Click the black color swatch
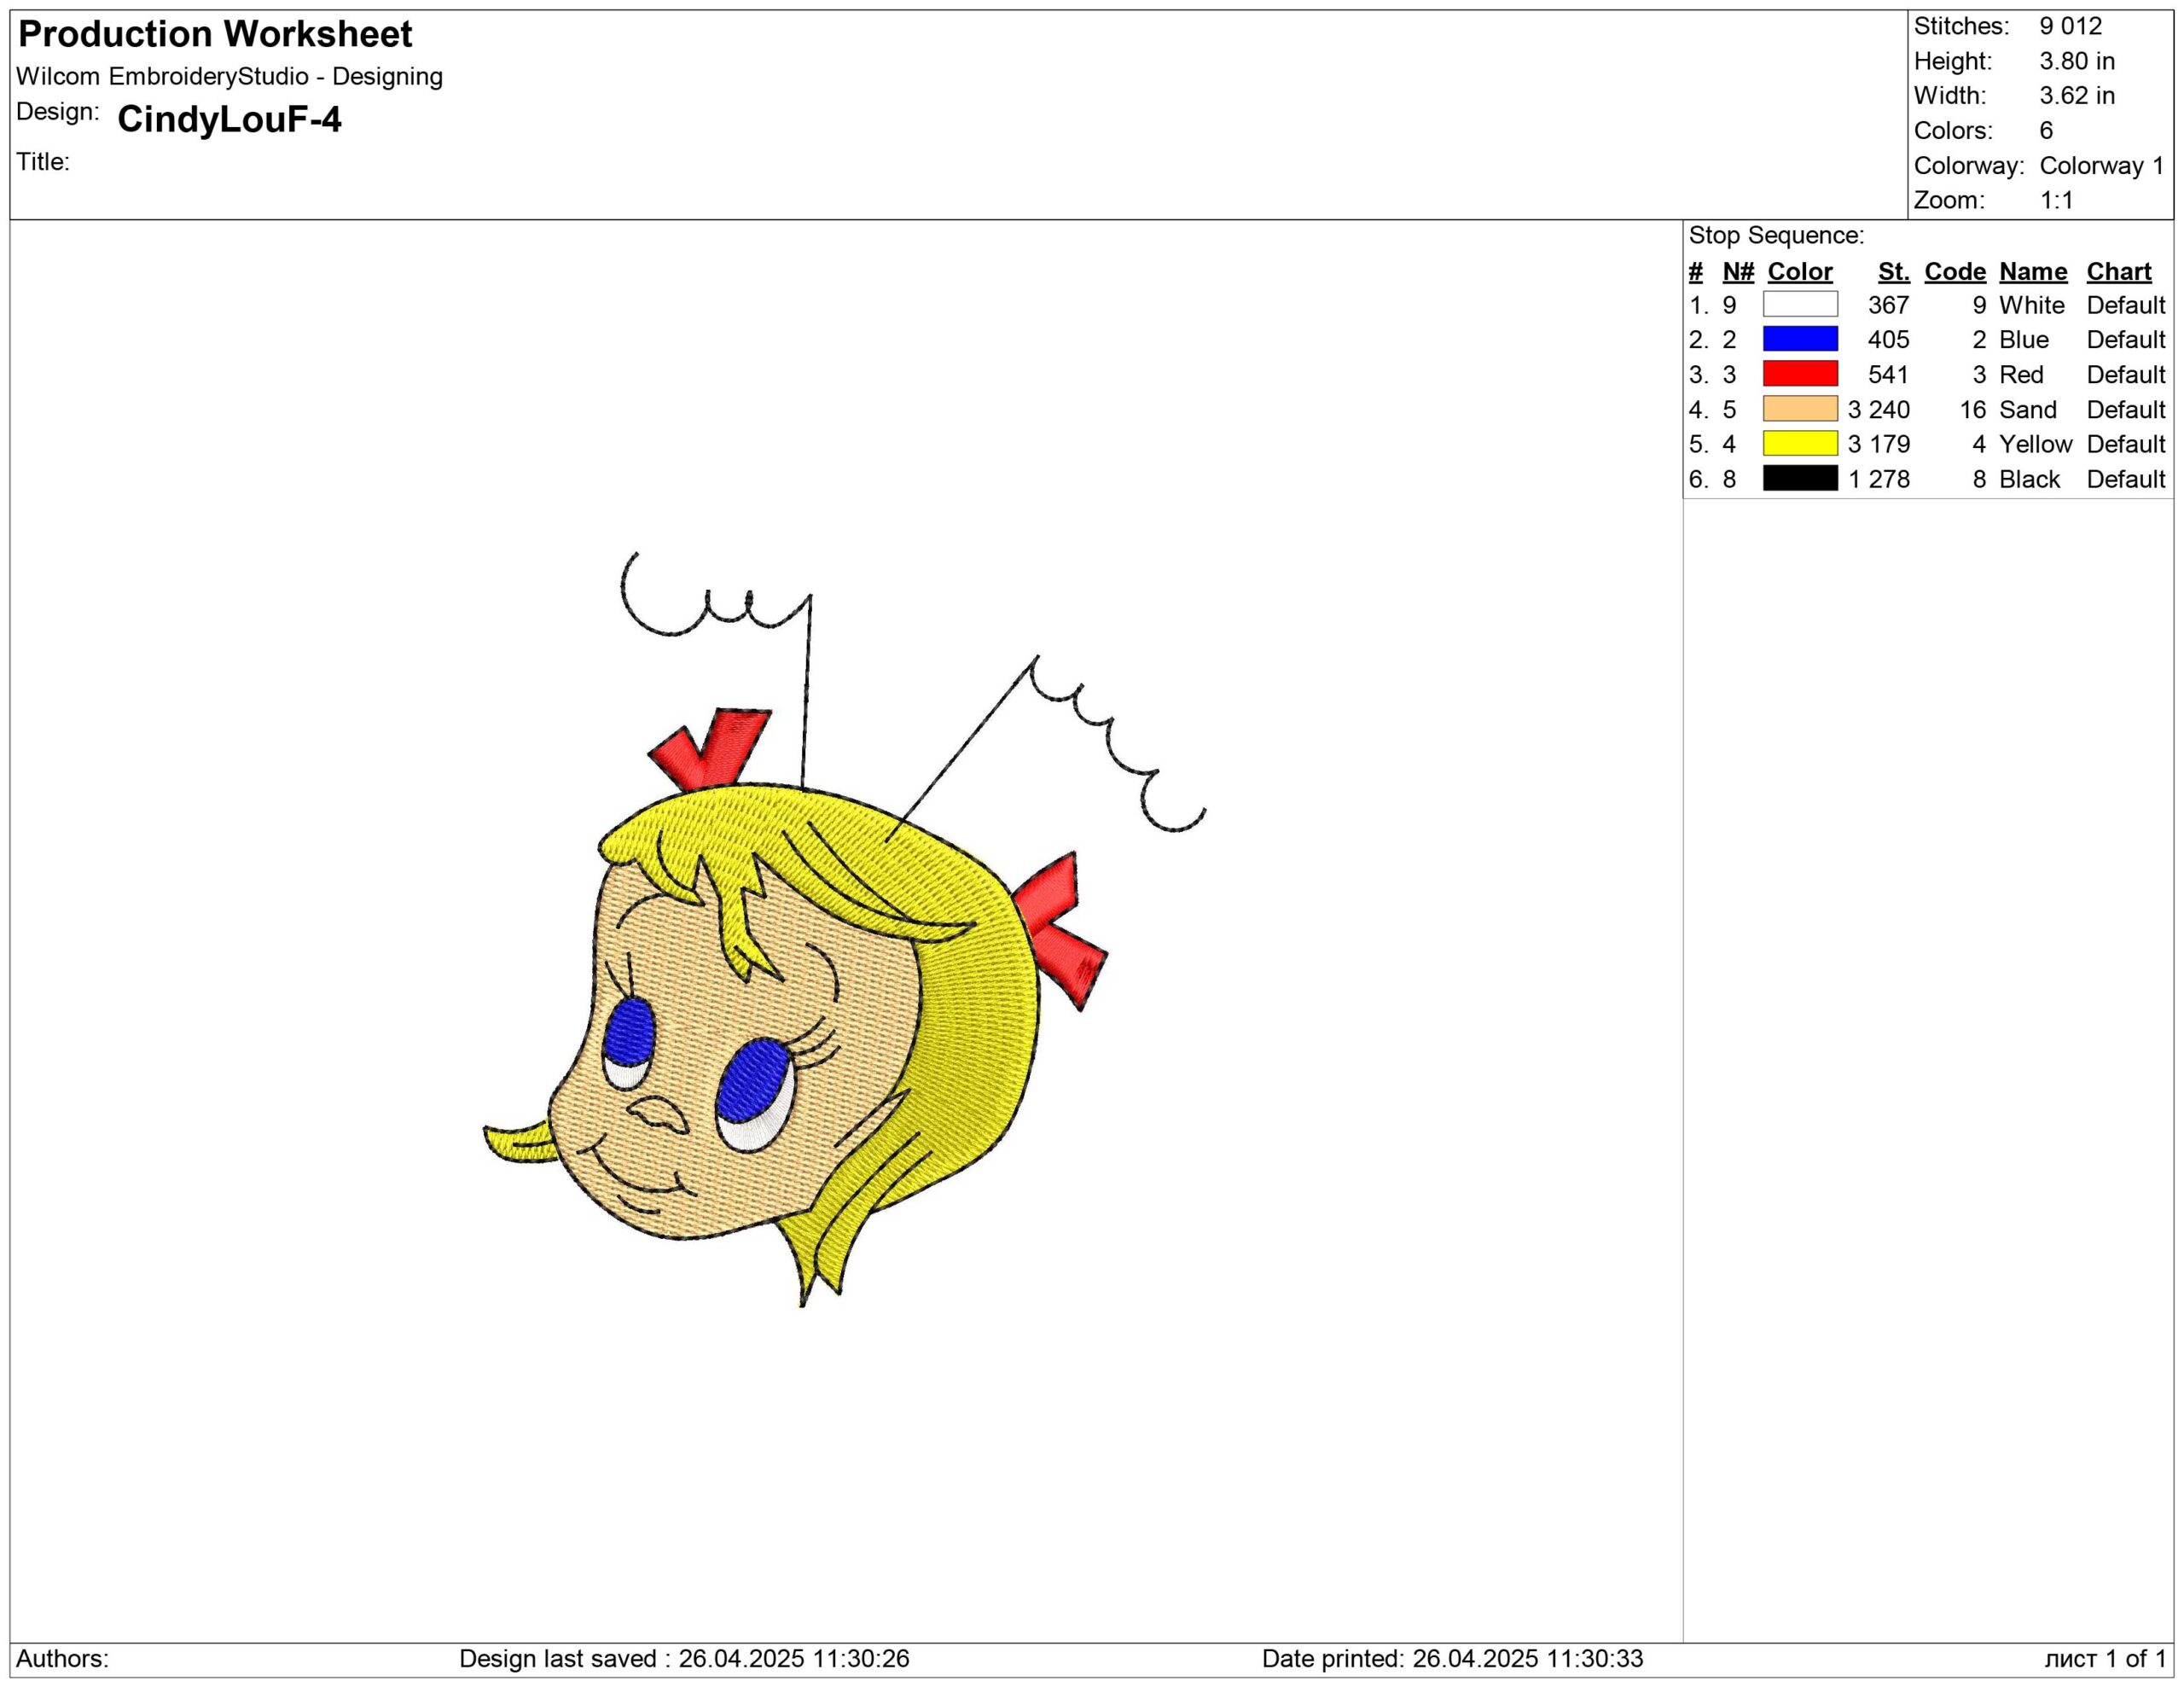The image size is (2184, 1681). pyautogui.click(x=1799, y=478)
